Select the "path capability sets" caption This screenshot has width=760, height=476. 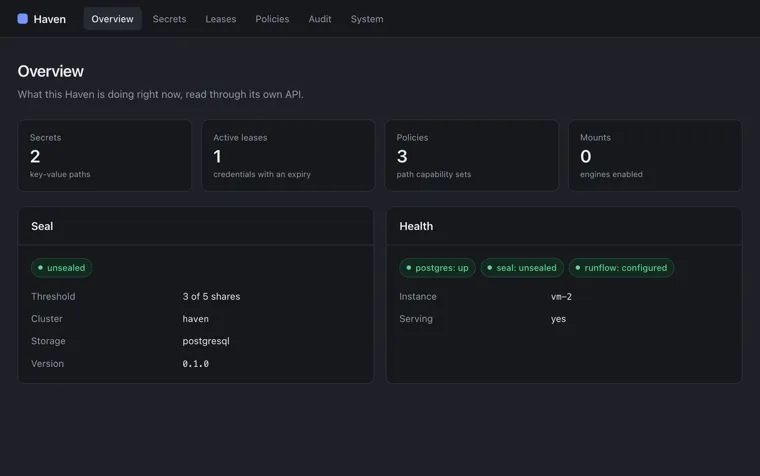click(x=434, y=174)
